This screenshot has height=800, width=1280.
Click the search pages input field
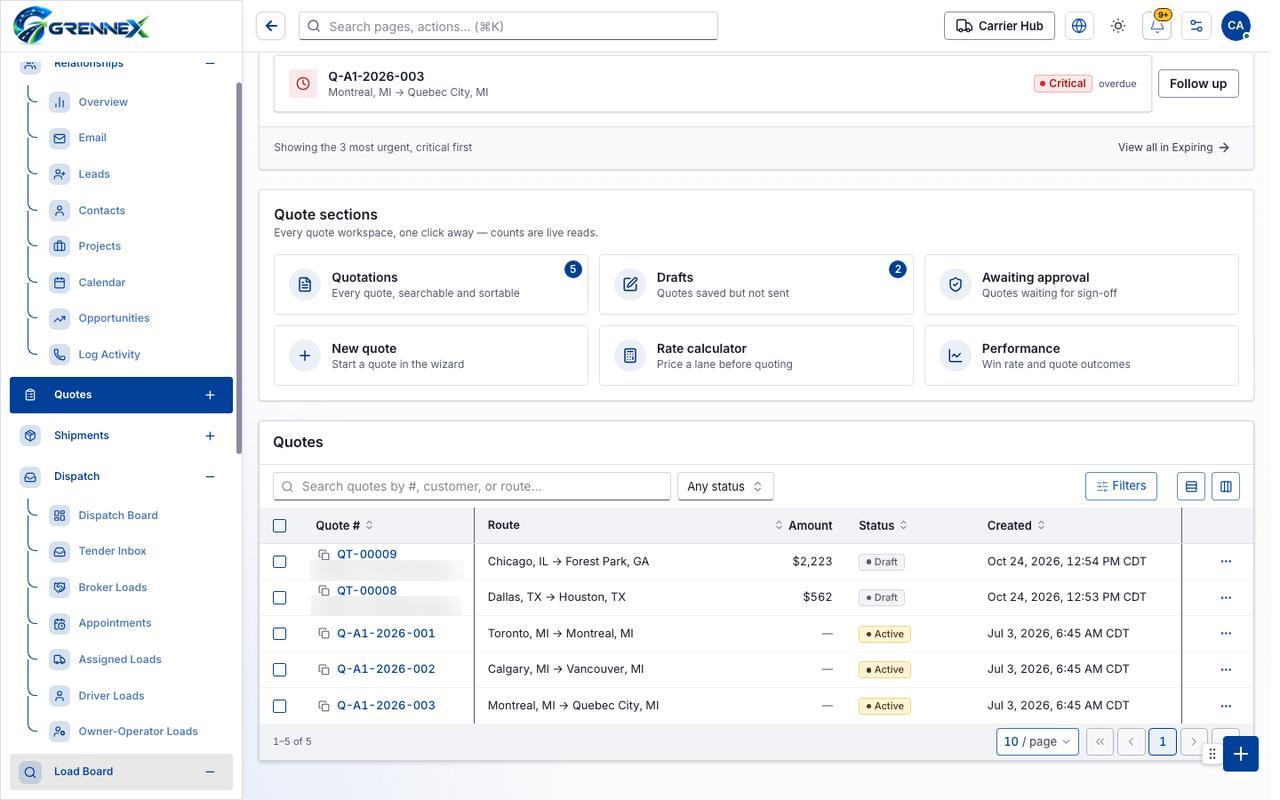point(508,26)
